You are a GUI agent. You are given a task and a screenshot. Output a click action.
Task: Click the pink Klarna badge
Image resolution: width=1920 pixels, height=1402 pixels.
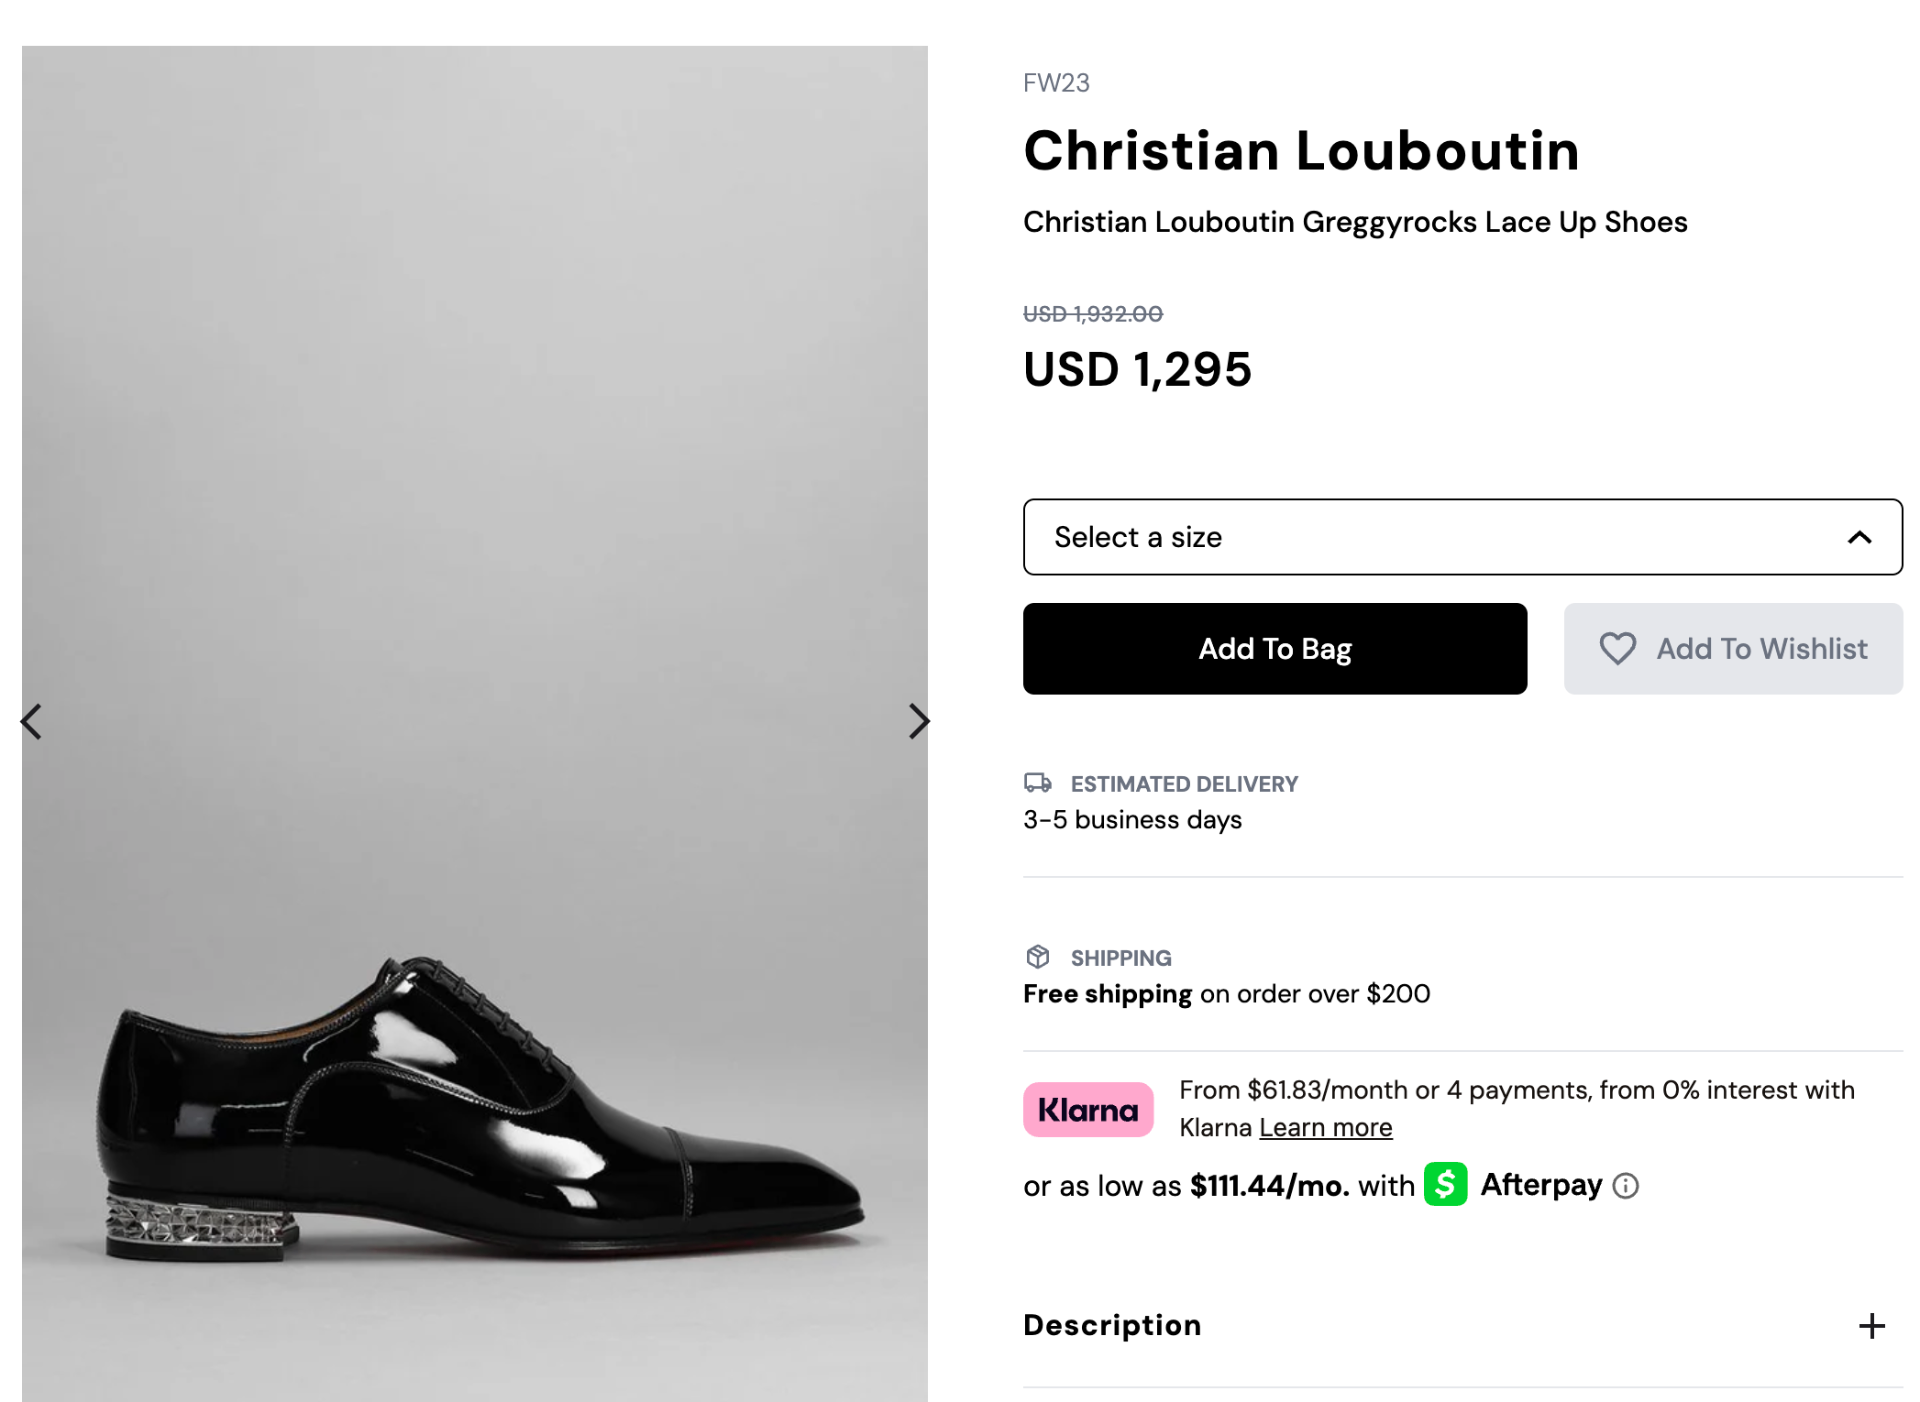1087,1109
